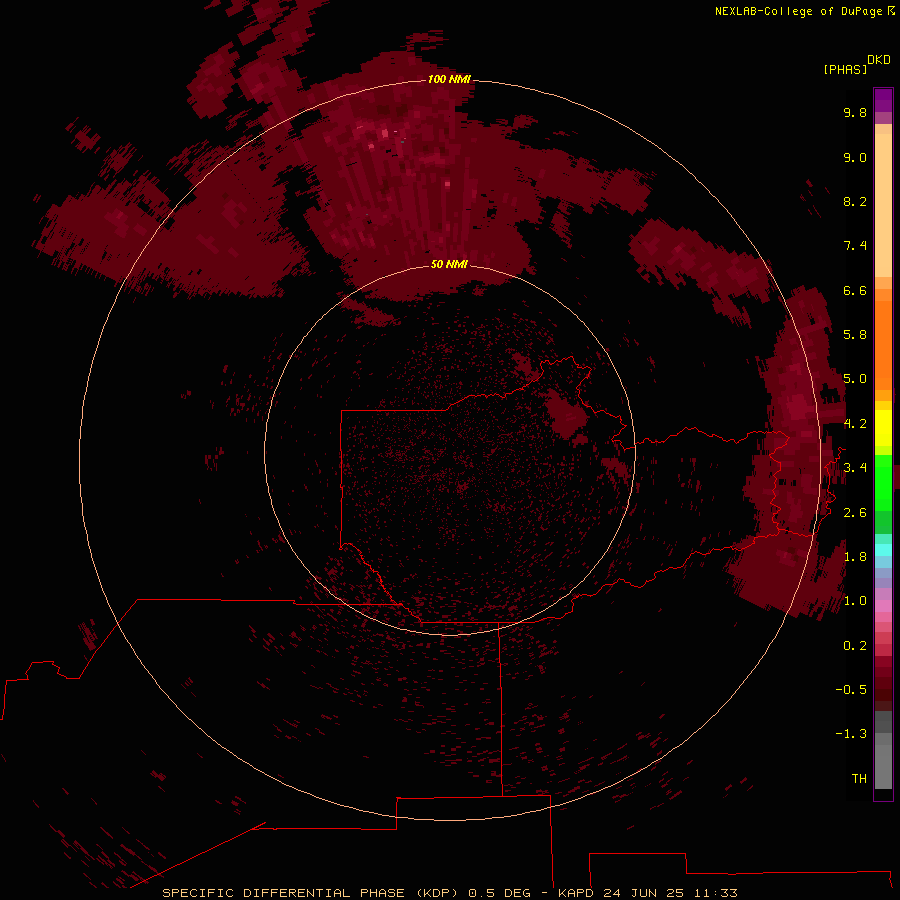This screenshot has height=900, width=900.
Task: Click the 6.6 legend value
Action: 855,290
